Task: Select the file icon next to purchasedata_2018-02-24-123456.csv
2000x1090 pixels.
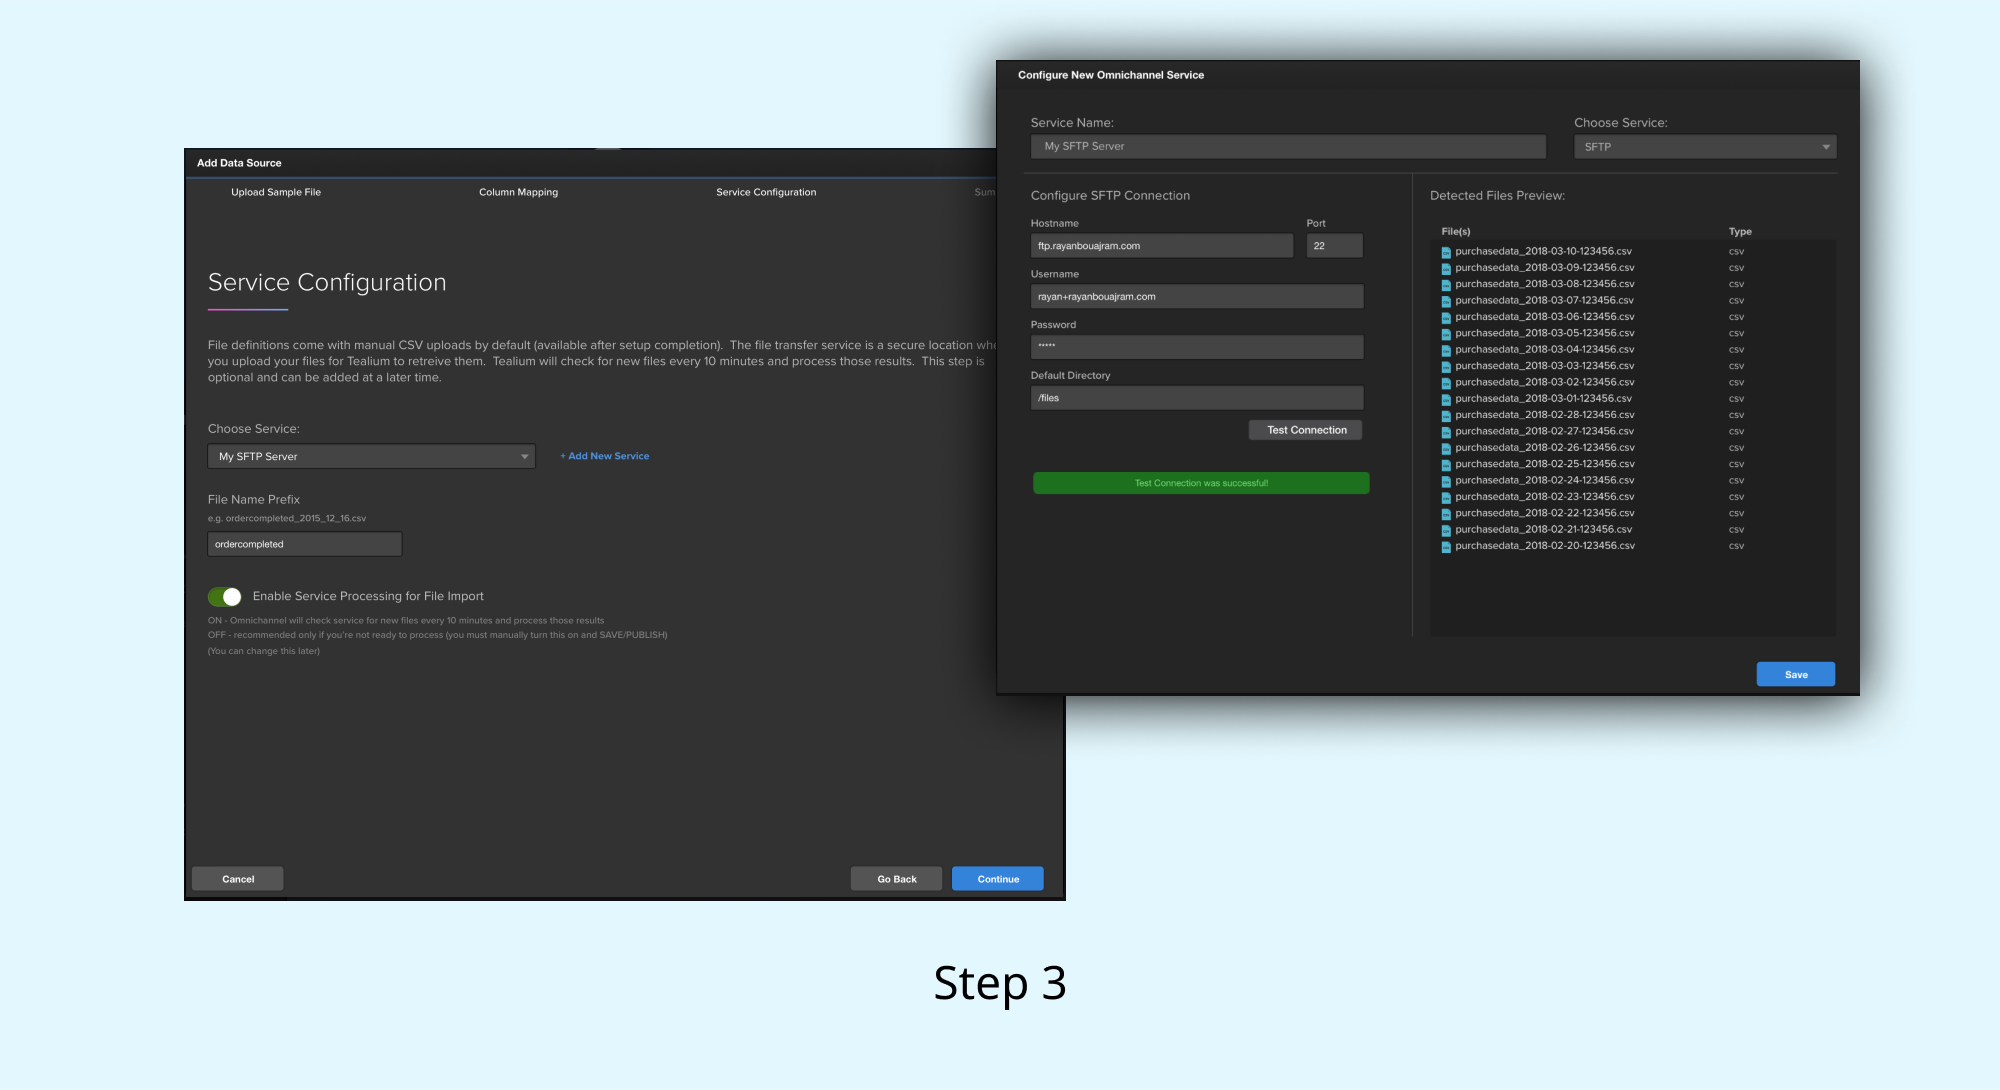Action: (x=1447, y=480)
